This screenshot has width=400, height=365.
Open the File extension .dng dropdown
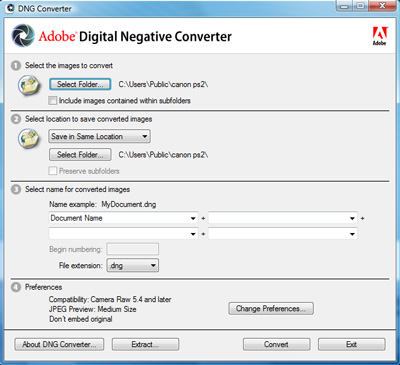point(133,266)
